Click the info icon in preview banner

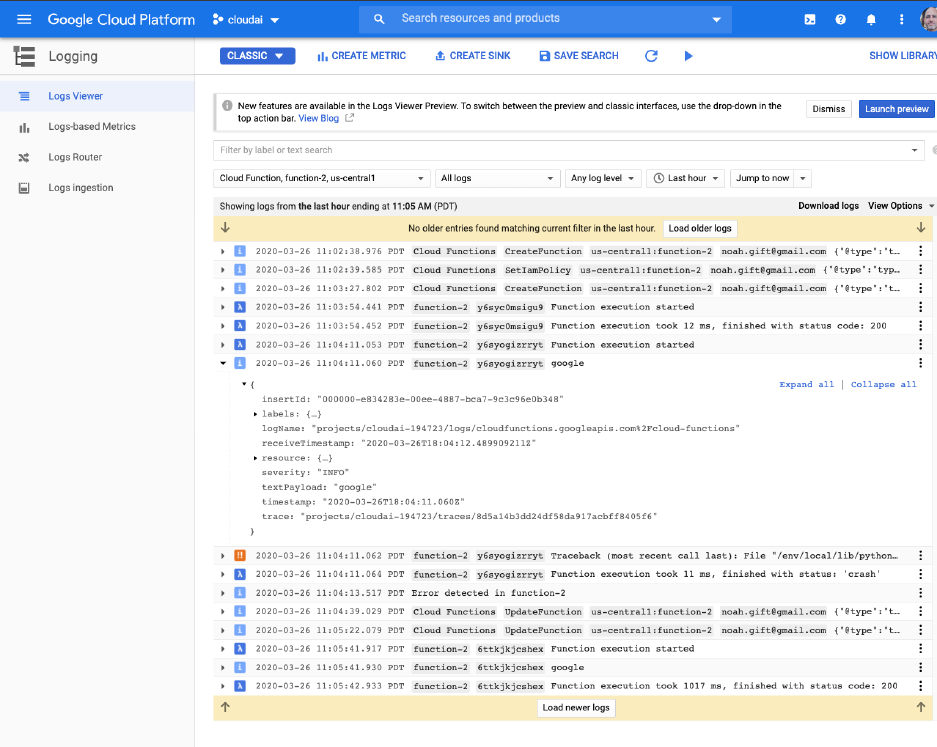pos(227,106)
